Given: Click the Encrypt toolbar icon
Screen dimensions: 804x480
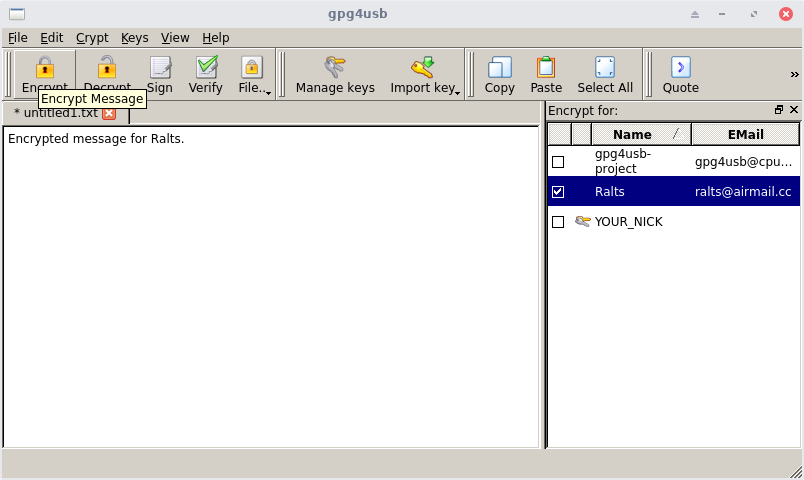Looking at the screenshot, I should pos(45,67).
